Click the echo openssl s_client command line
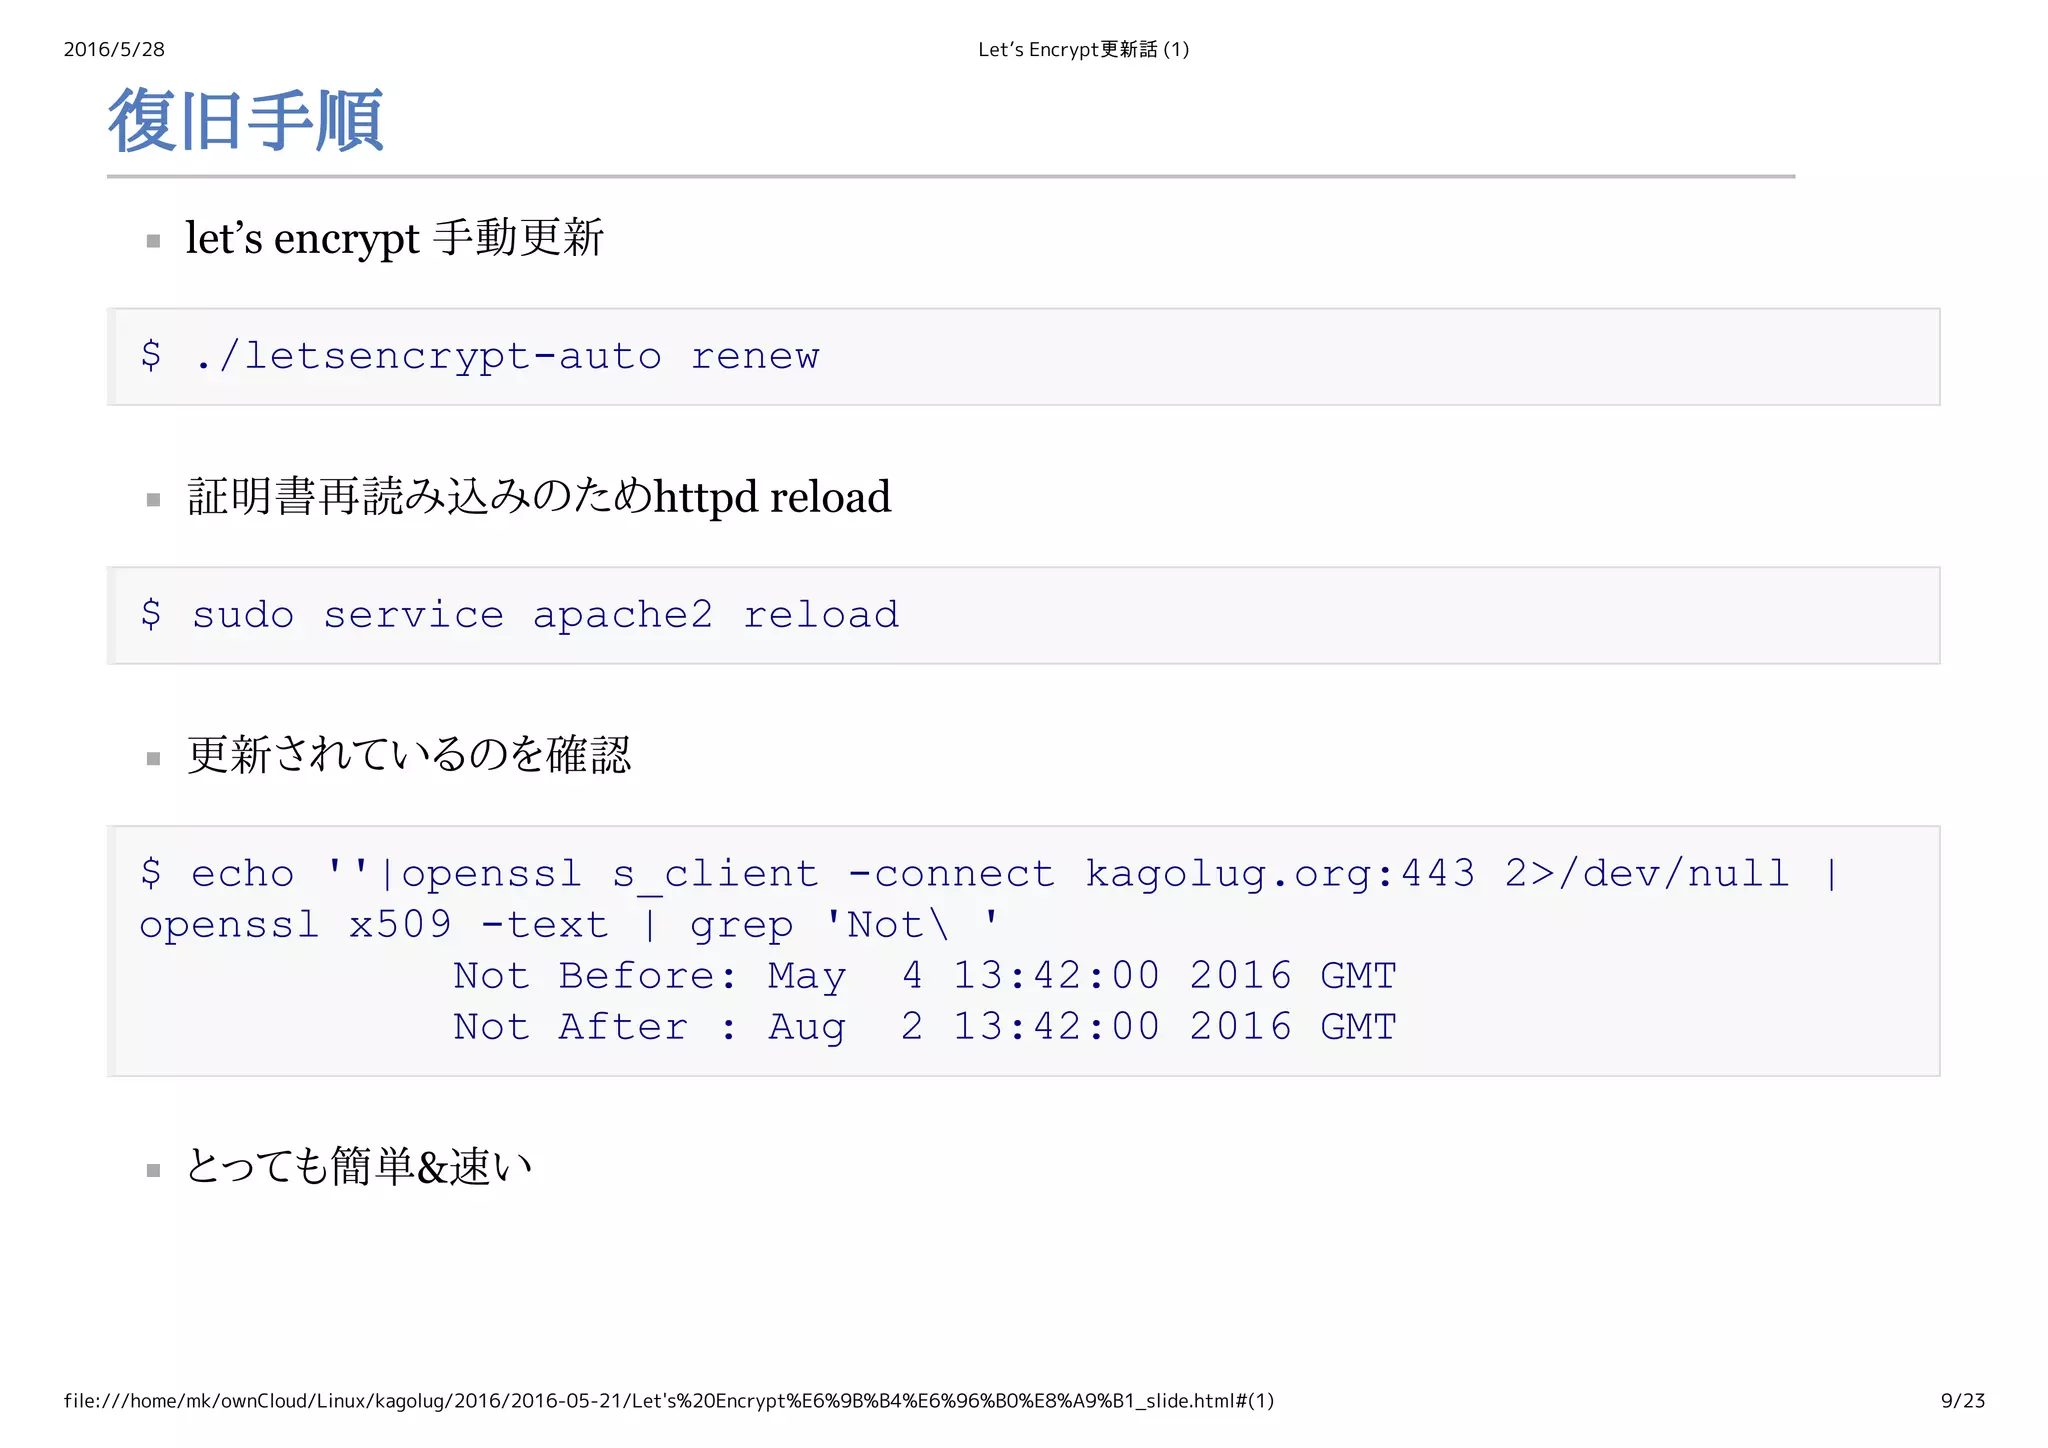 coord(990,873)
